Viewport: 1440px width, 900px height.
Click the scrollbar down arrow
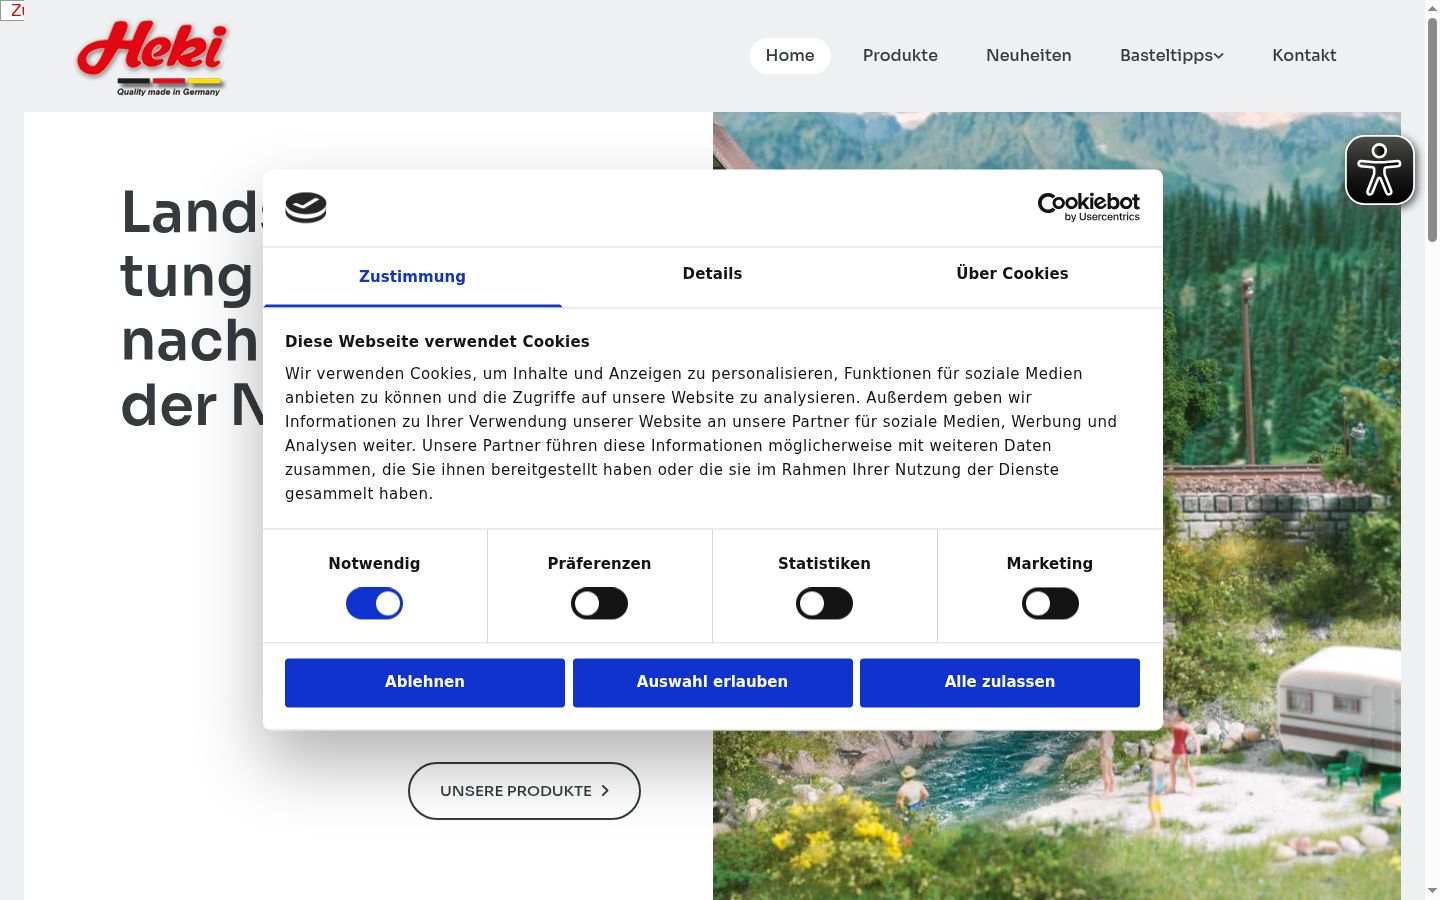click(x=1432, y=890)
